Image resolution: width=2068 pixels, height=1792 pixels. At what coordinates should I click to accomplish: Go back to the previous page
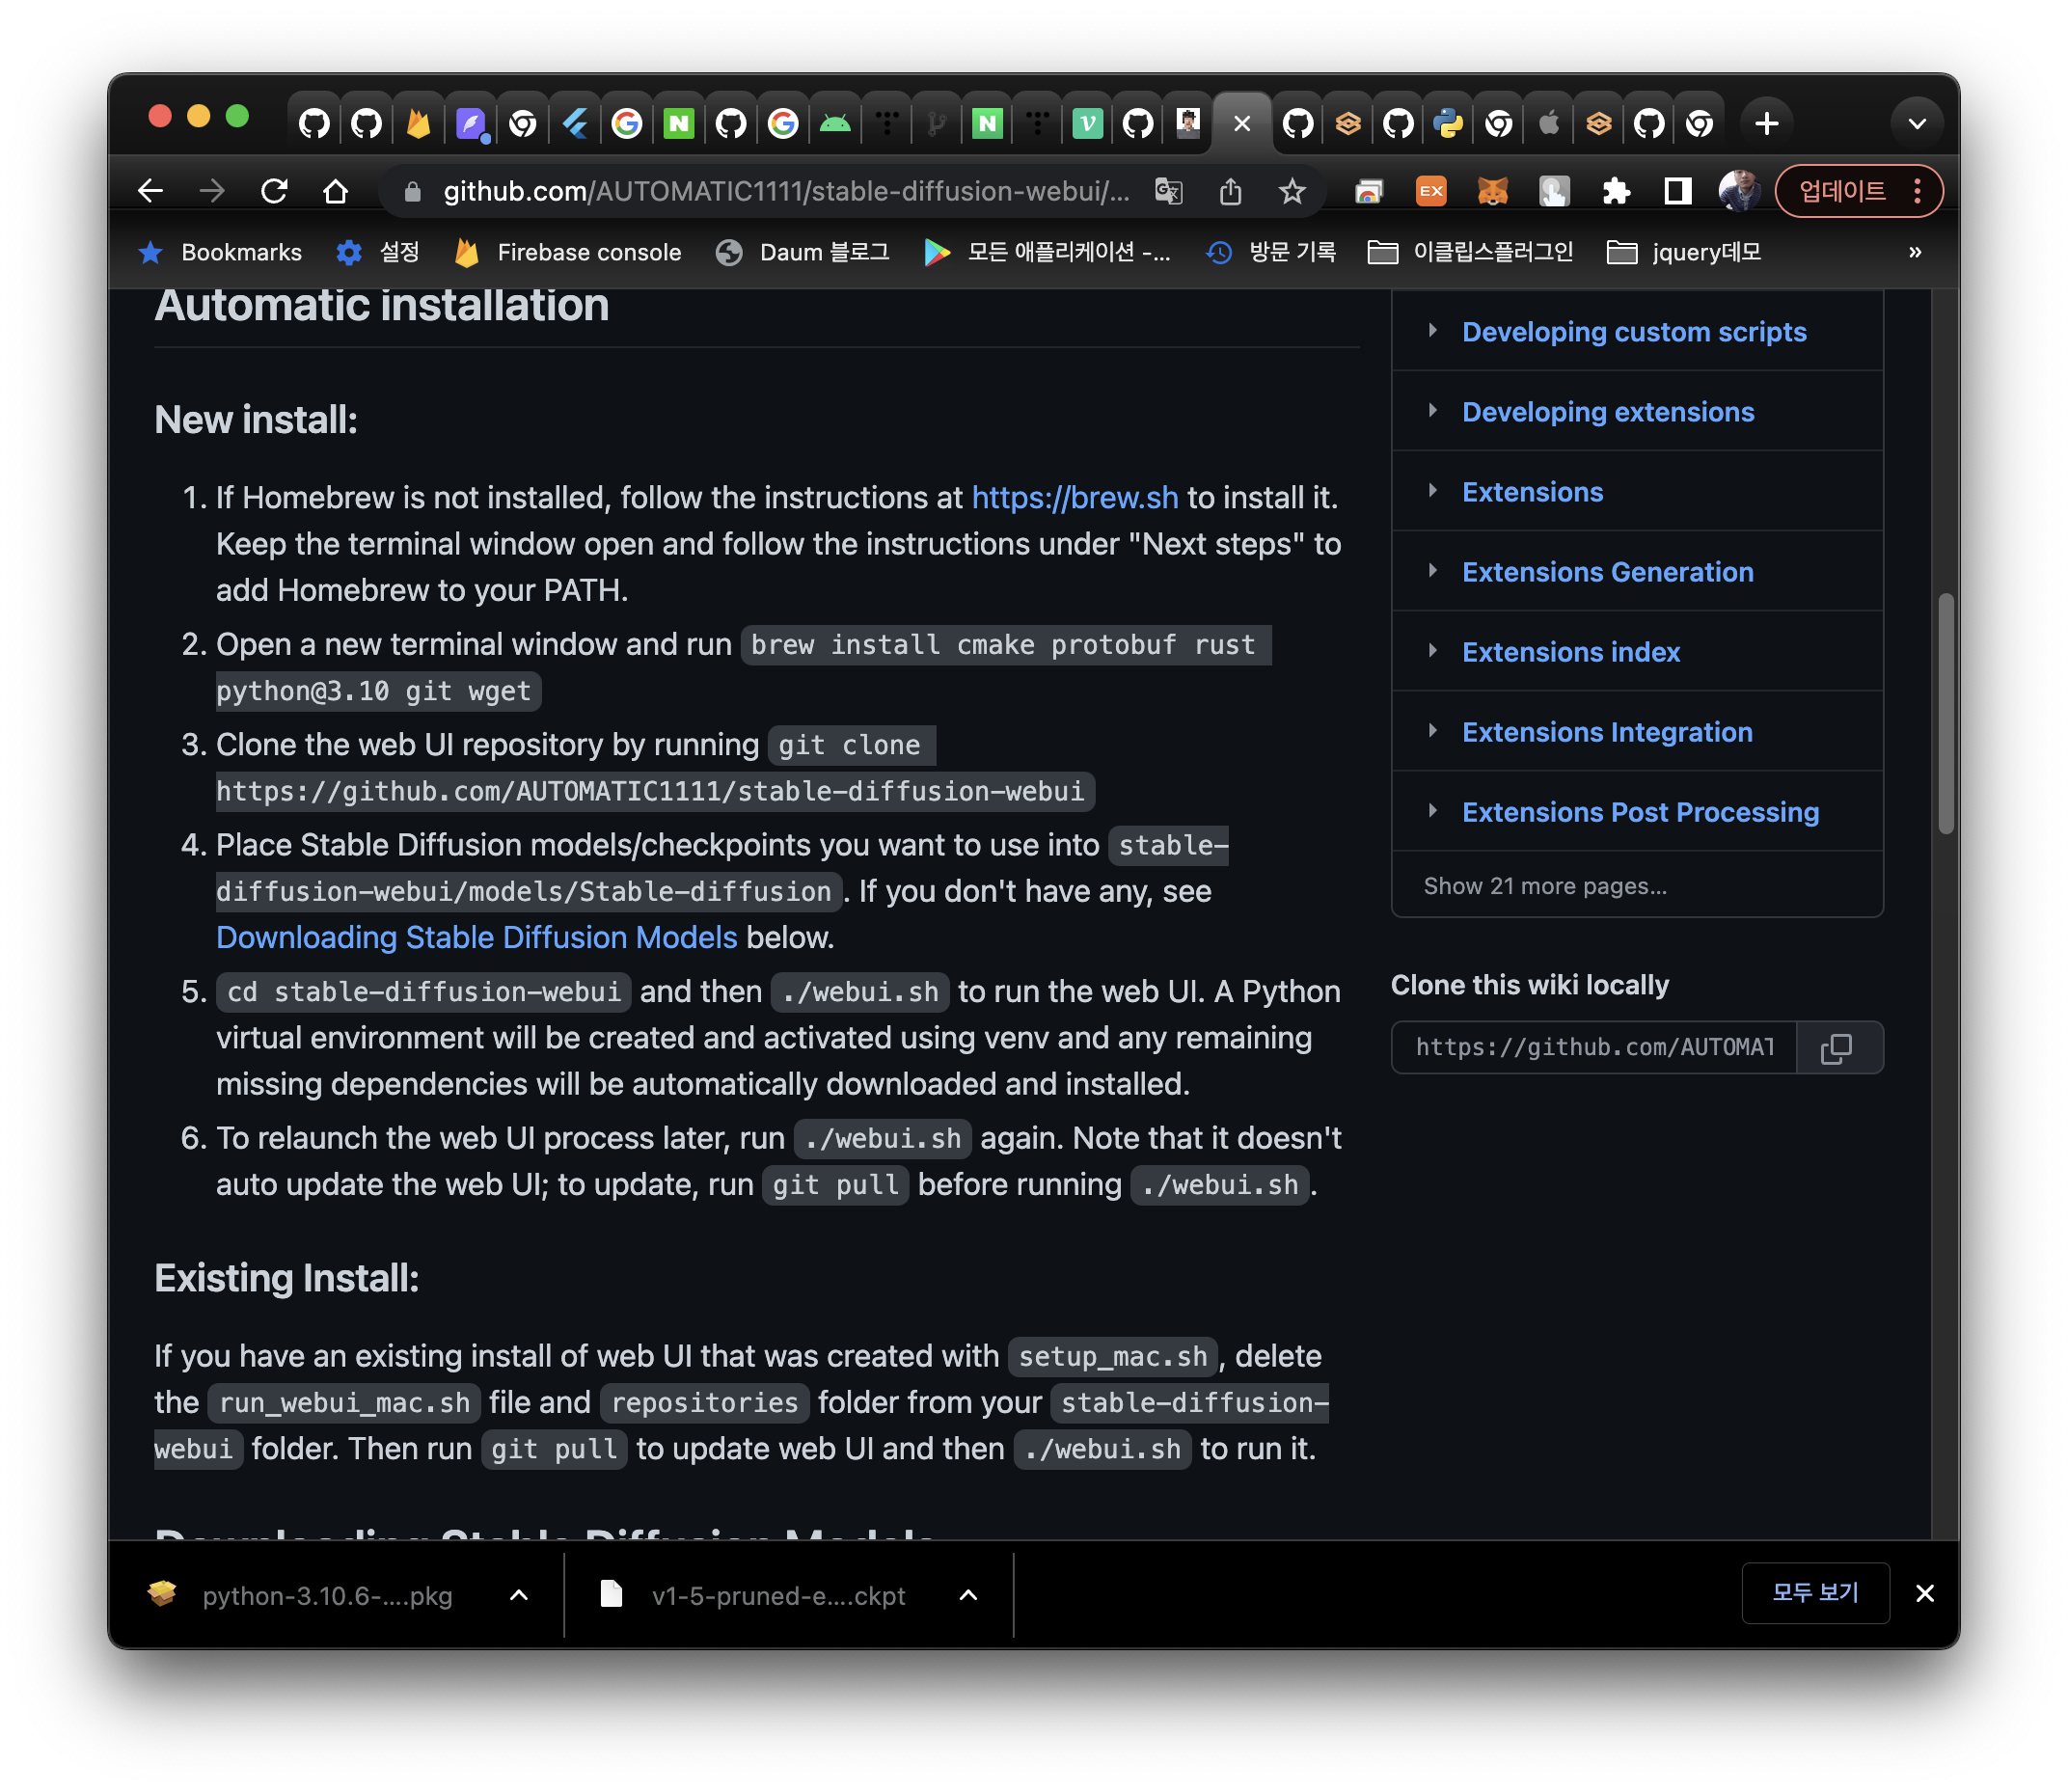click(150, 190)
